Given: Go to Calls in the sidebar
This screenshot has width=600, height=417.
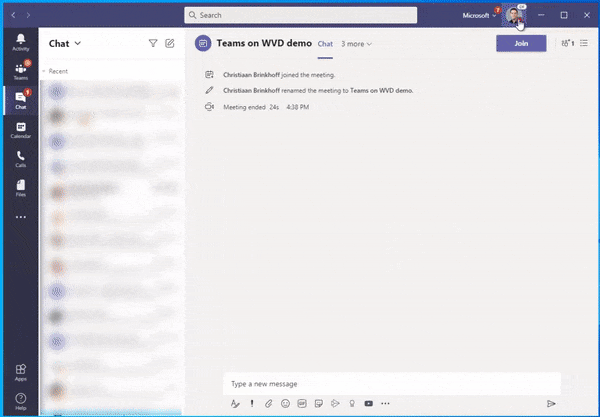Looking at the screenshot, I should (21, 159).
